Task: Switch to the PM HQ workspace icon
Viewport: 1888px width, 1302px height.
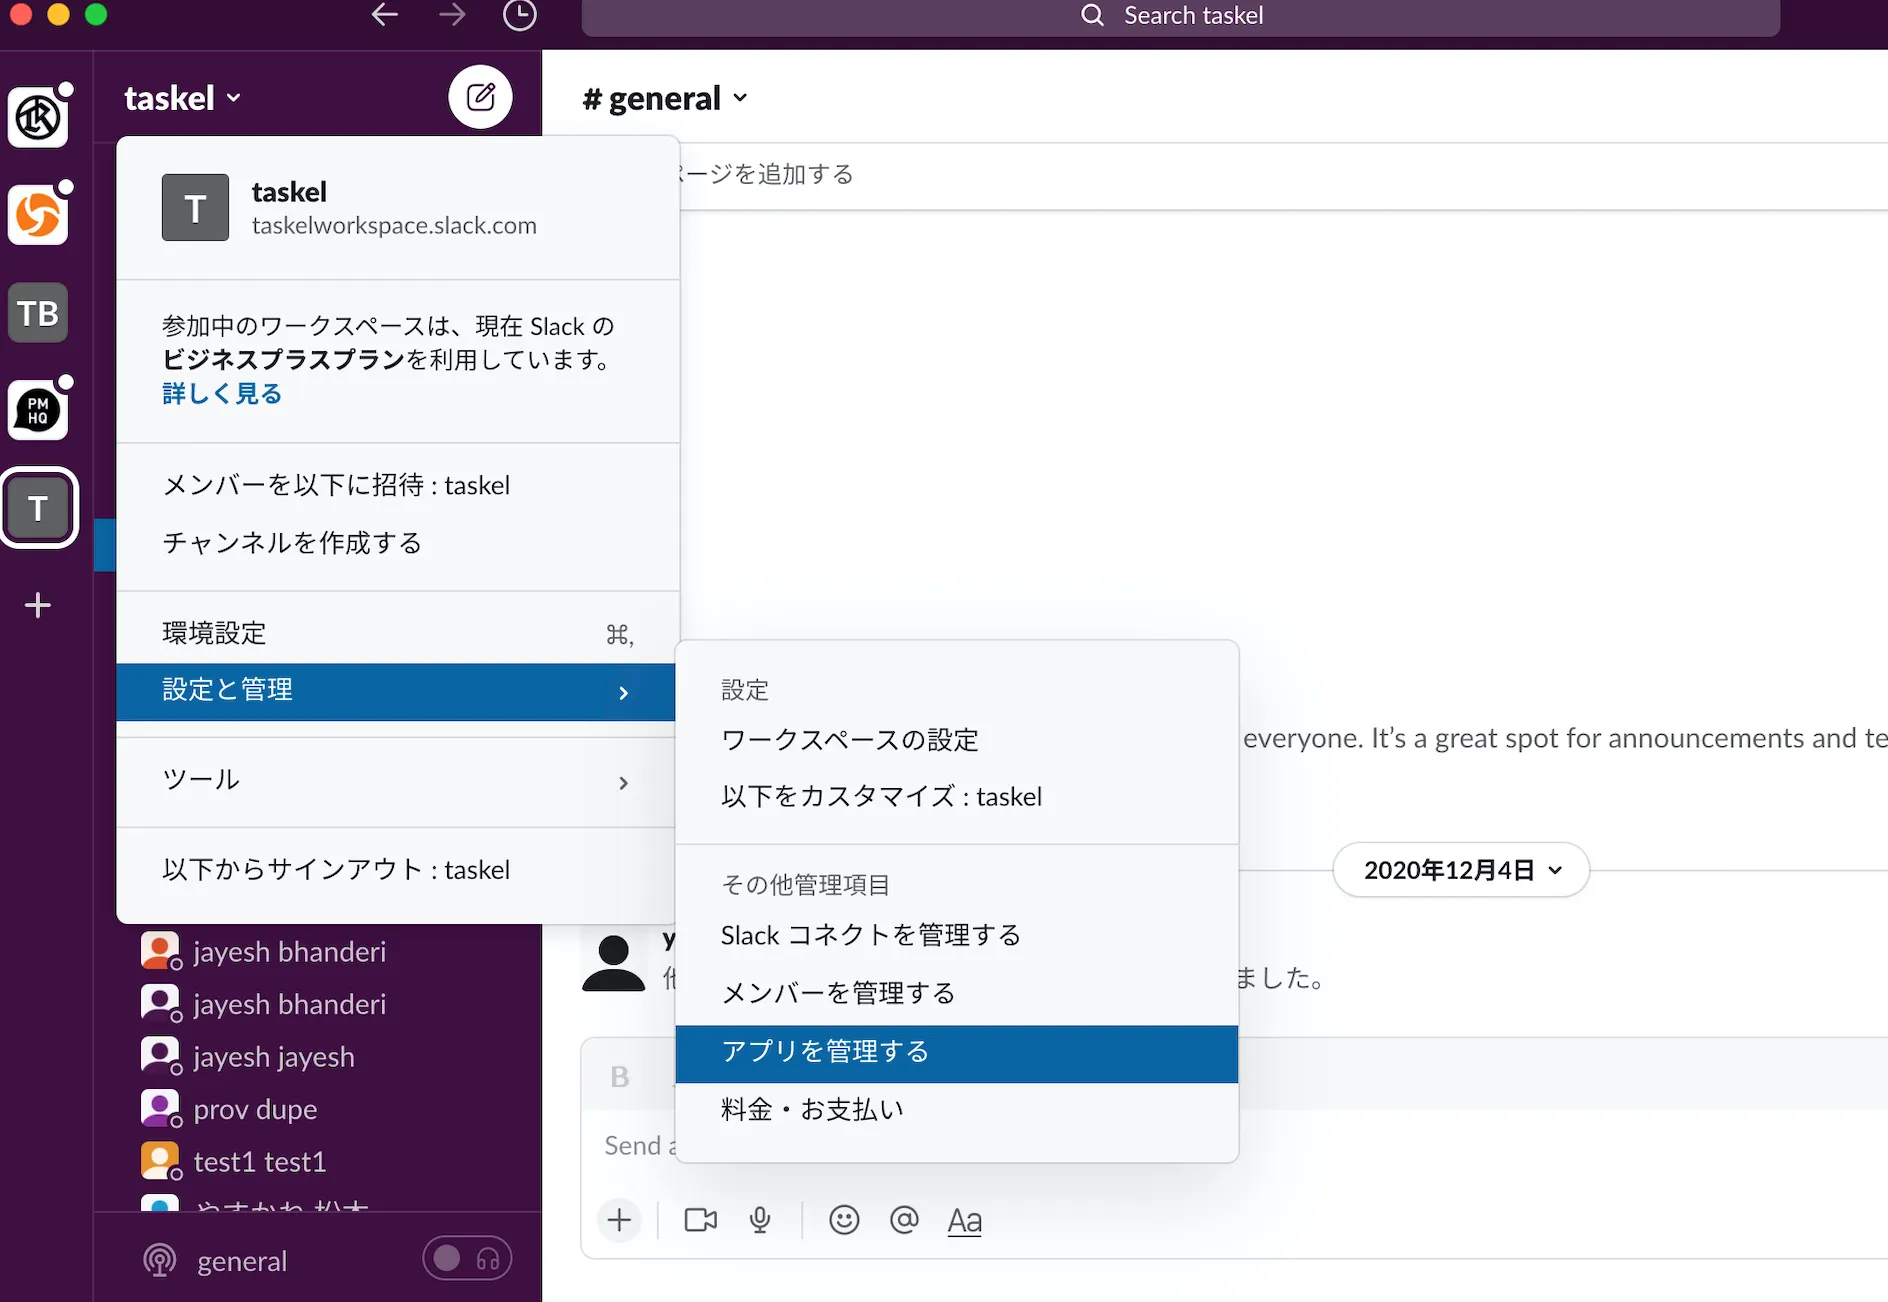Action: 38,410
